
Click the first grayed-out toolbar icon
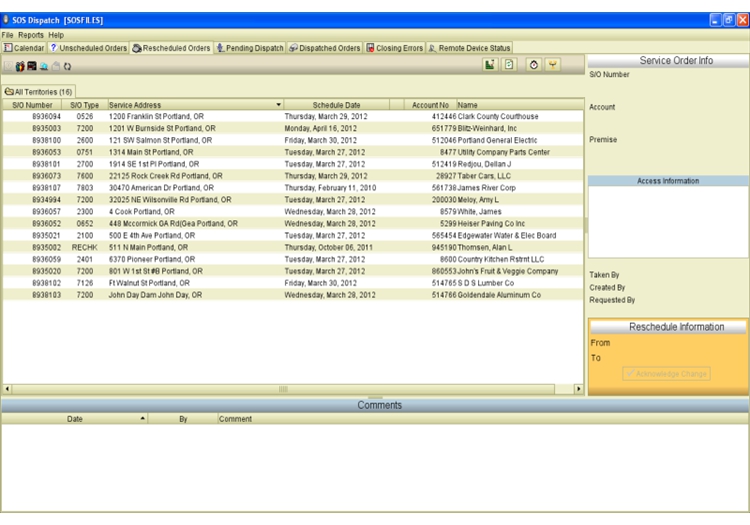pos(8,66)
